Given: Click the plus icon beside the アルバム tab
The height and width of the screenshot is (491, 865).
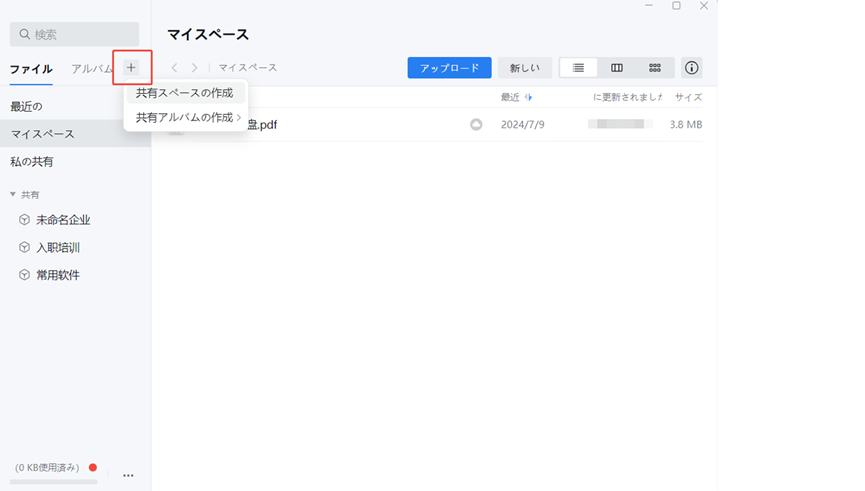Looking at the screenshot, I should [131, 68].
